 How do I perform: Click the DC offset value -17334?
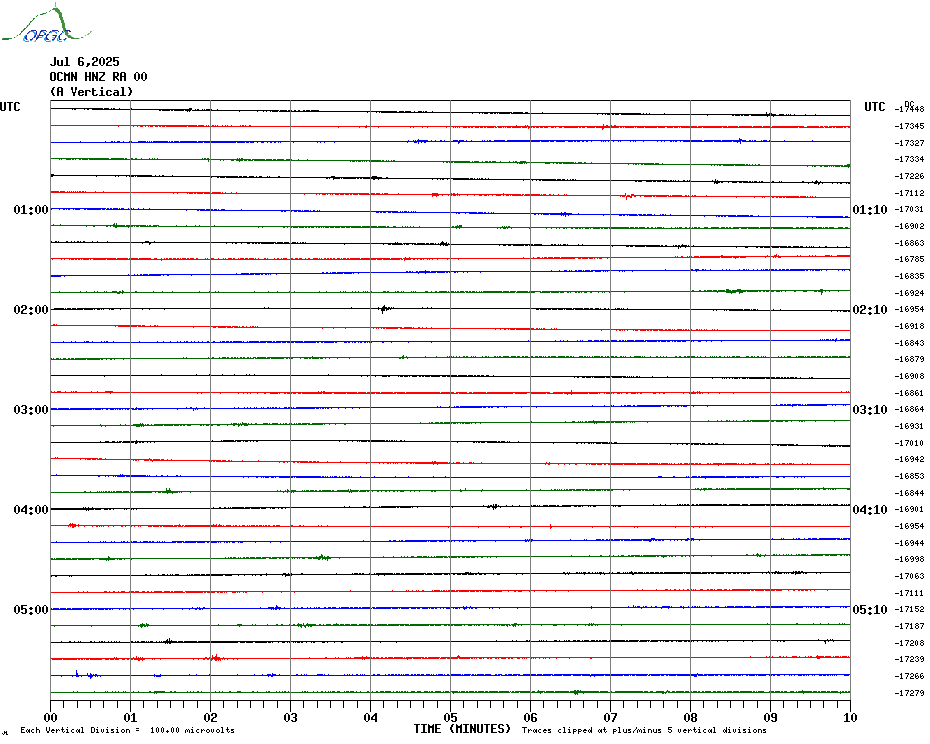coord(909,160)
